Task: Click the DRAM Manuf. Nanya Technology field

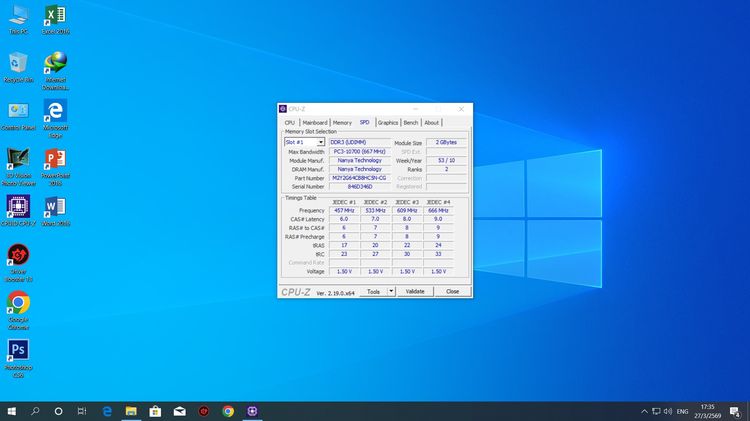Action: click(x=360, y=169)
